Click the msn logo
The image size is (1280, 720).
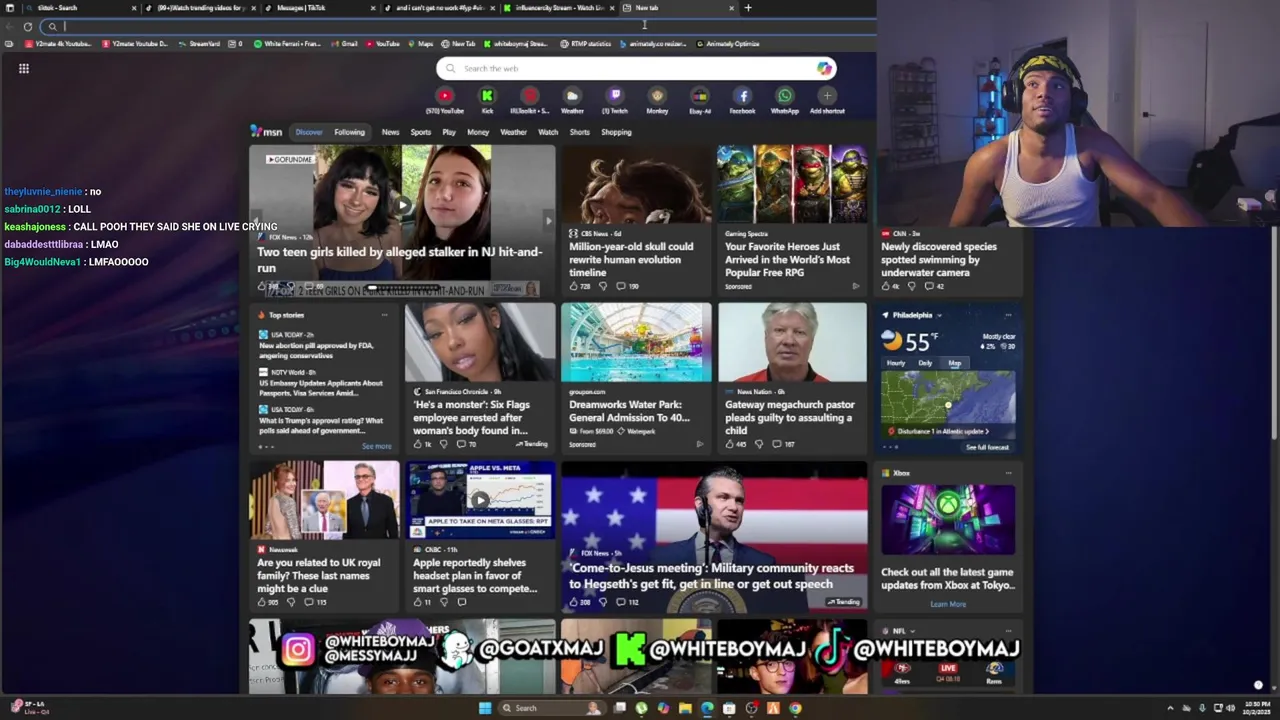(266, 132)
